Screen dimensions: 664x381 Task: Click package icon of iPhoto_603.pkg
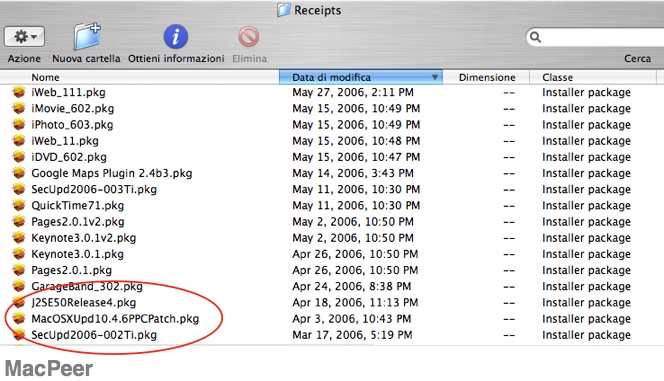point(19,124)
